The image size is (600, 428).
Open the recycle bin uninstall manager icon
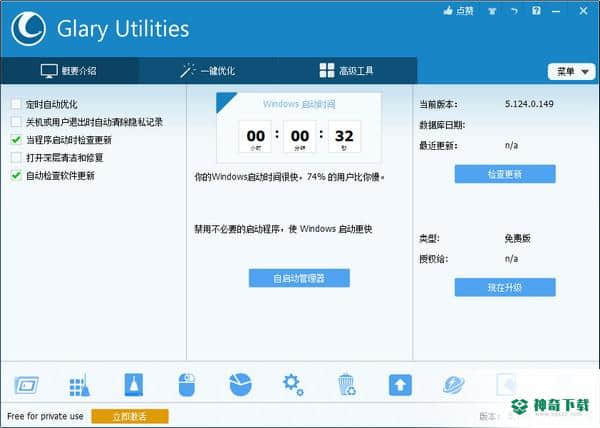(x=347, y=384)
